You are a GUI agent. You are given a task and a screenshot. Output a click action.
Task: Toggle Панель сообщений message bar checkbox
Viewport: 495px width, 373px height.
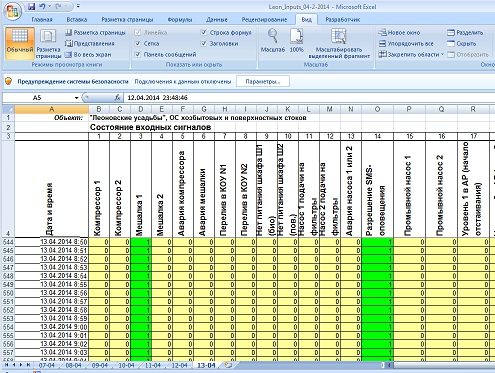pyautogui.click(x=138, y=54)
